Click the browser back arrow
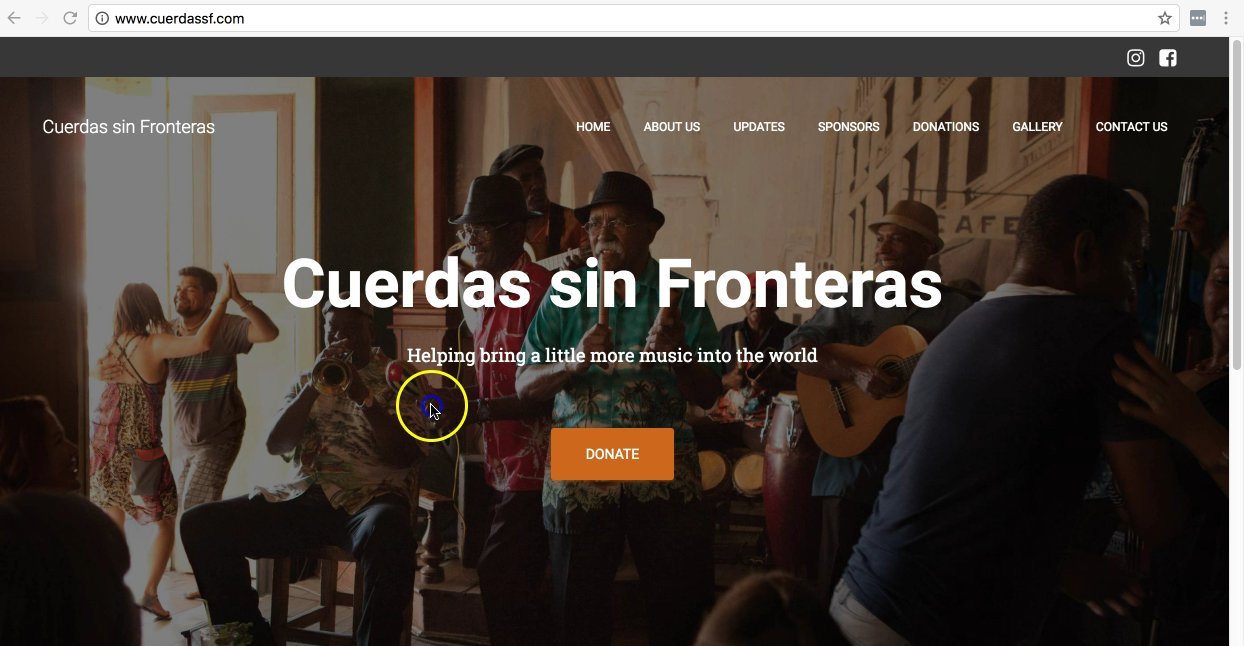Image resolution: width=1244 pixels, height=646 pixels. click(x=14, y=18)
